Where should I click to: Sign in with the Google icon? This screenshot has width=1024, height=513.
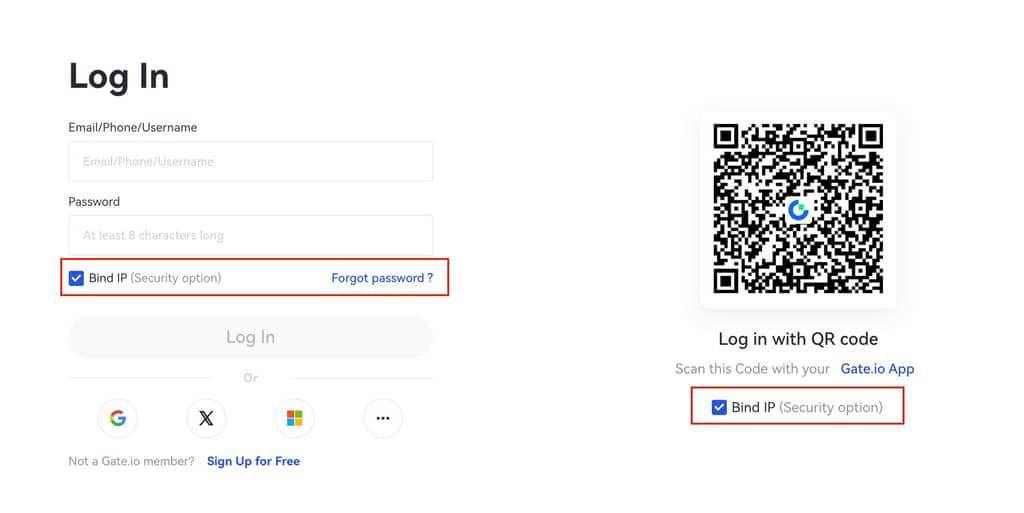tap(118, 418)
